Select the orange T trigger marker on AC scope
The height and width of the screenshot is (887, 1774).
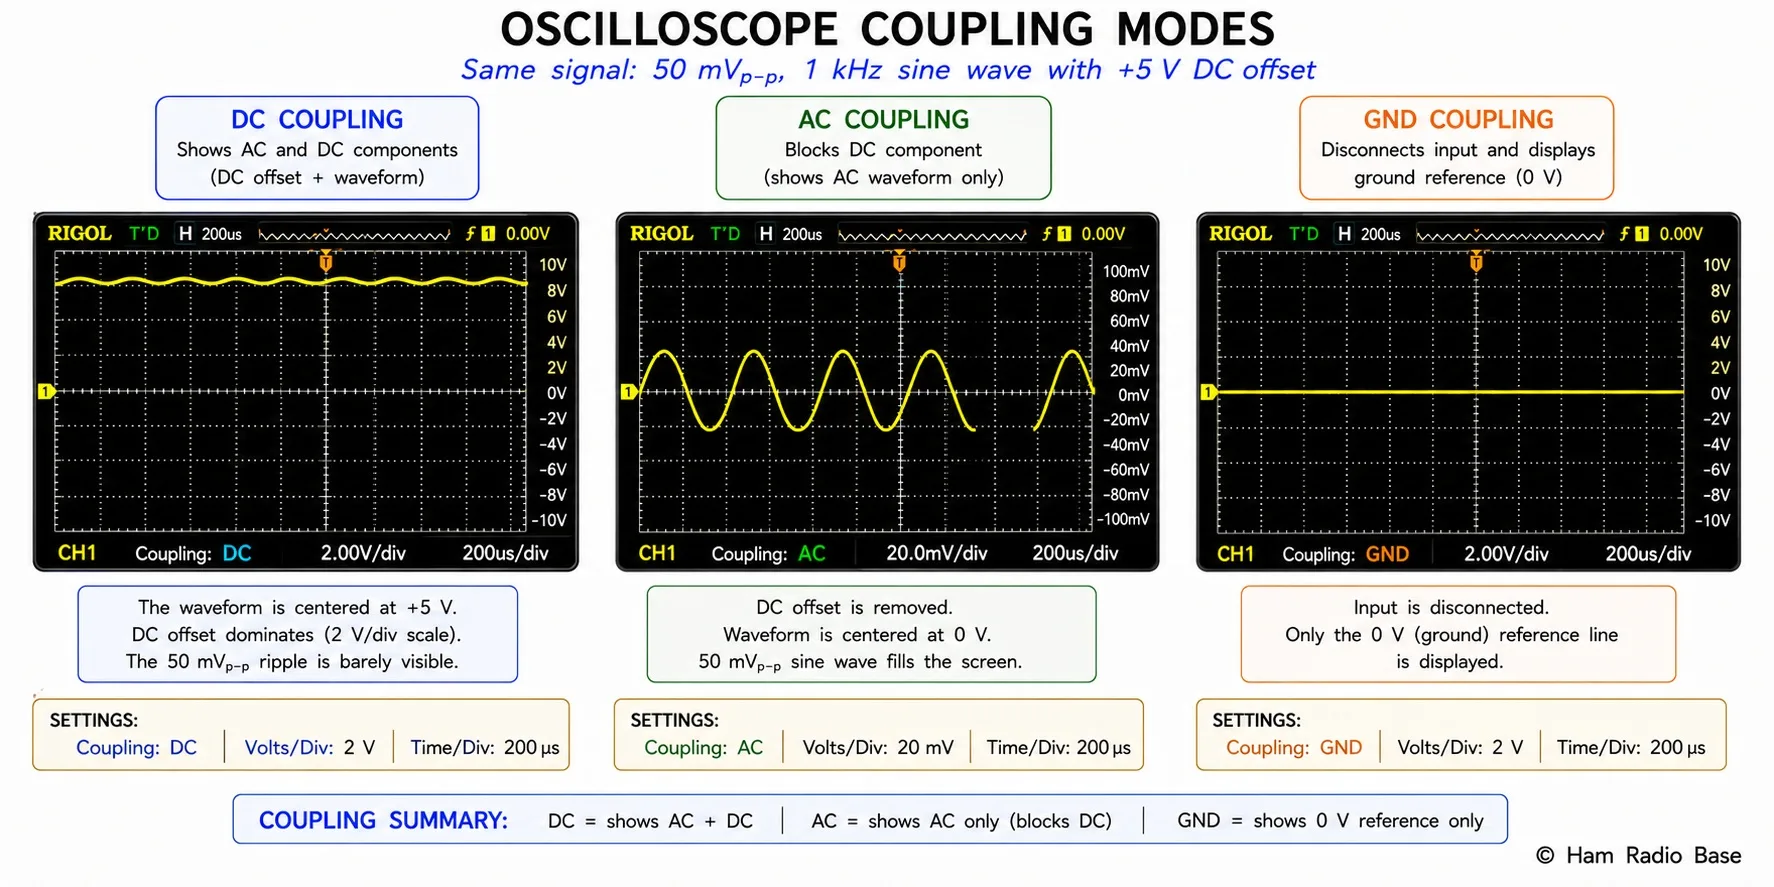899,262
